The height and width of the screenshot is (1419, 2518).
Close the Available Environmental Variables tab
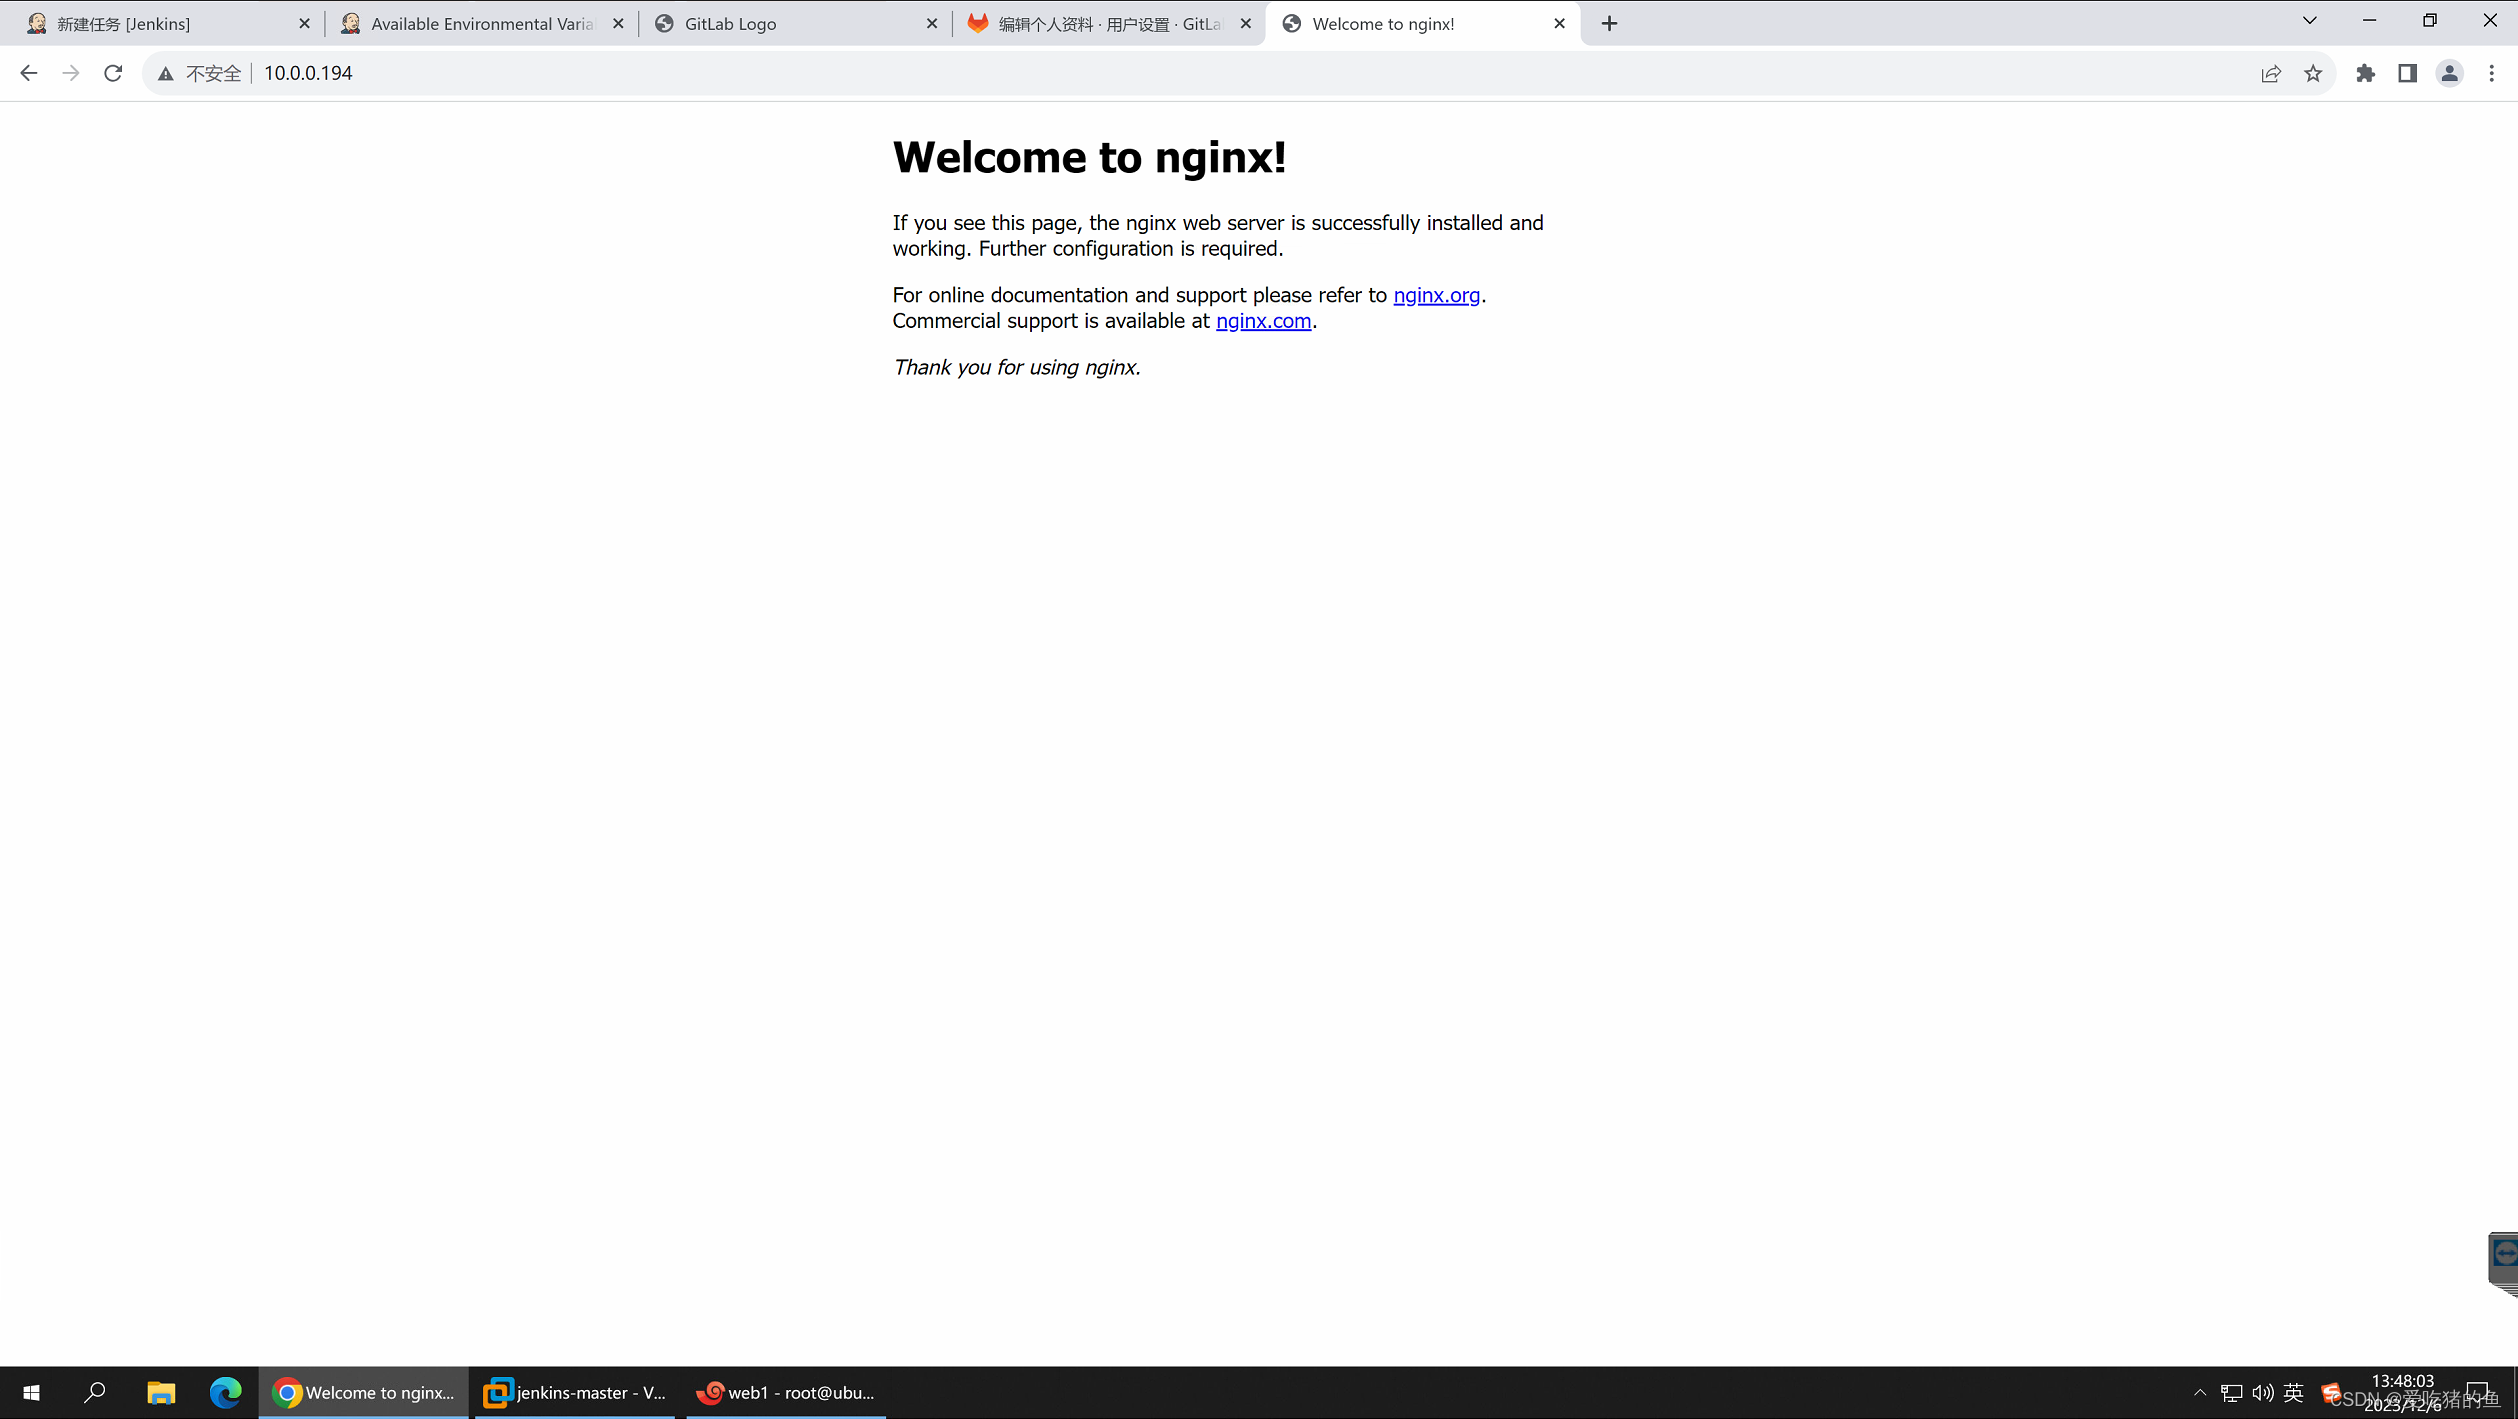point(618,23)
